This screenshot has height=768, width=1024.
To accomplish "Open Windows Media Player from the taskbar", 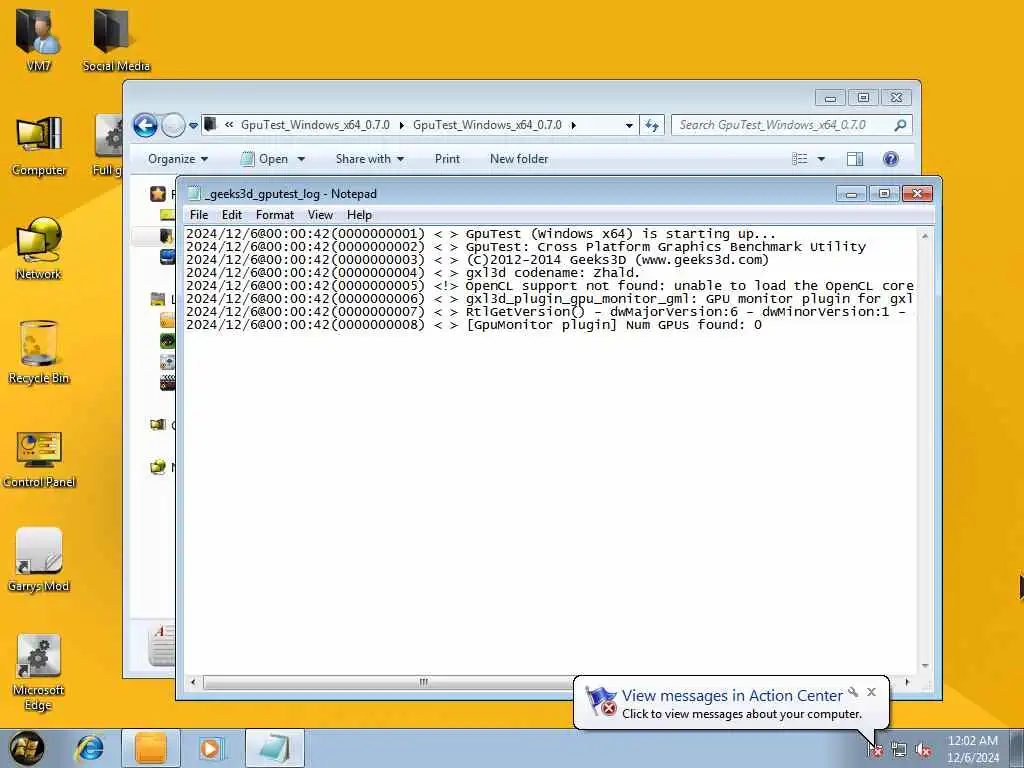I will pos(211,748).
